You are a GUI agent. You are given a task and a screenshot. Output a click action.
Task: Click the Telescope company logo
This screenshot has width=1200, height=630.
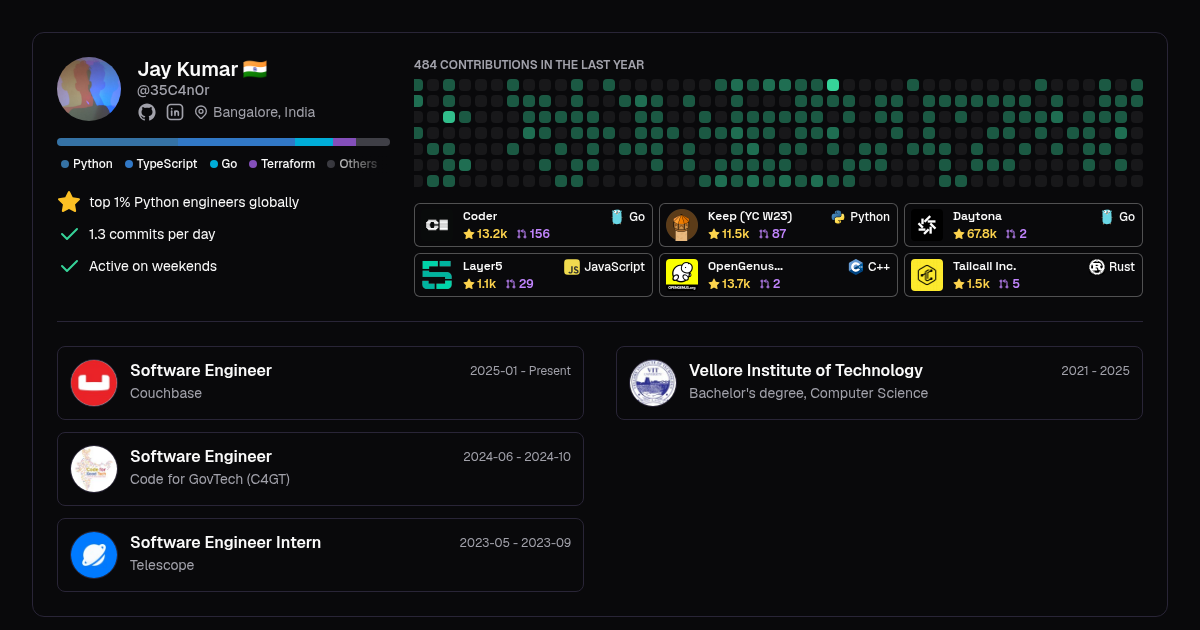(x=94, y=555)
